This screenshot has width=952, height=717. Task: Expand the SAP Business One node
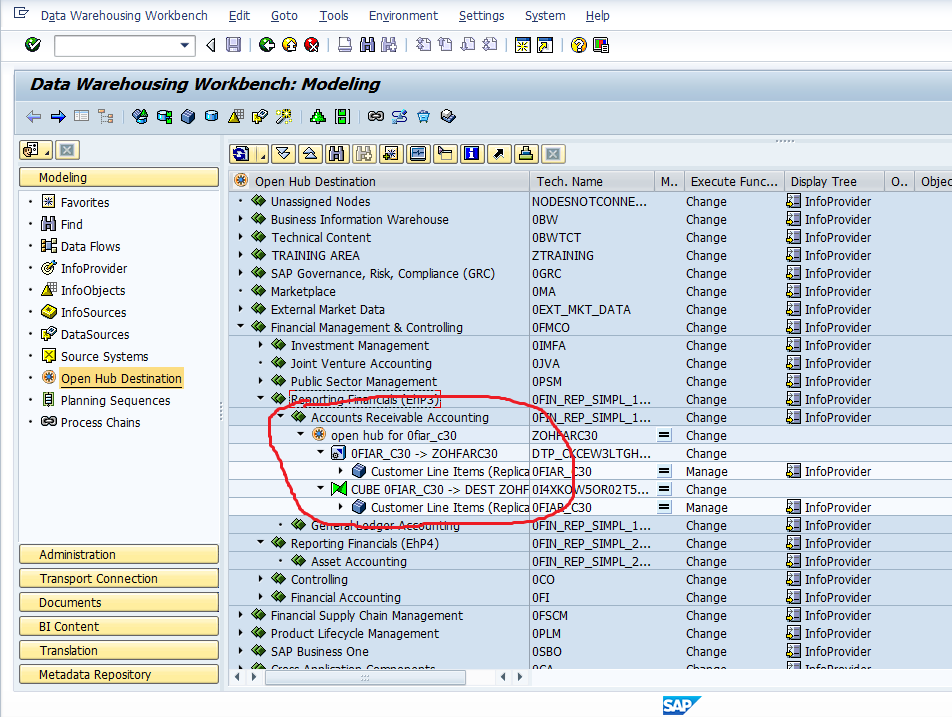(241, 651)
